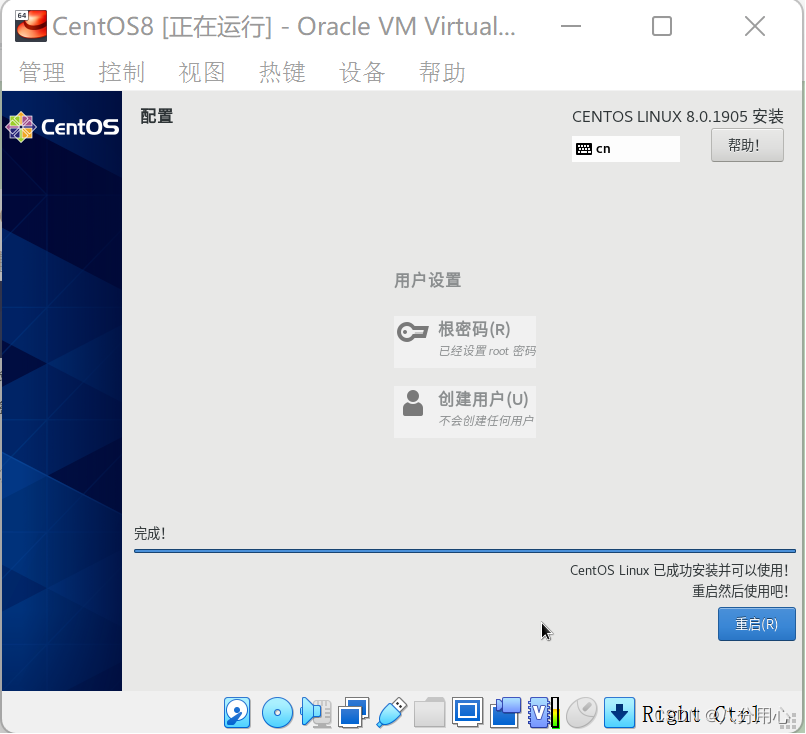Open the 创建用户(U) user creation setting
Viewport: 806px width, 734px height.
pos(465,412)
